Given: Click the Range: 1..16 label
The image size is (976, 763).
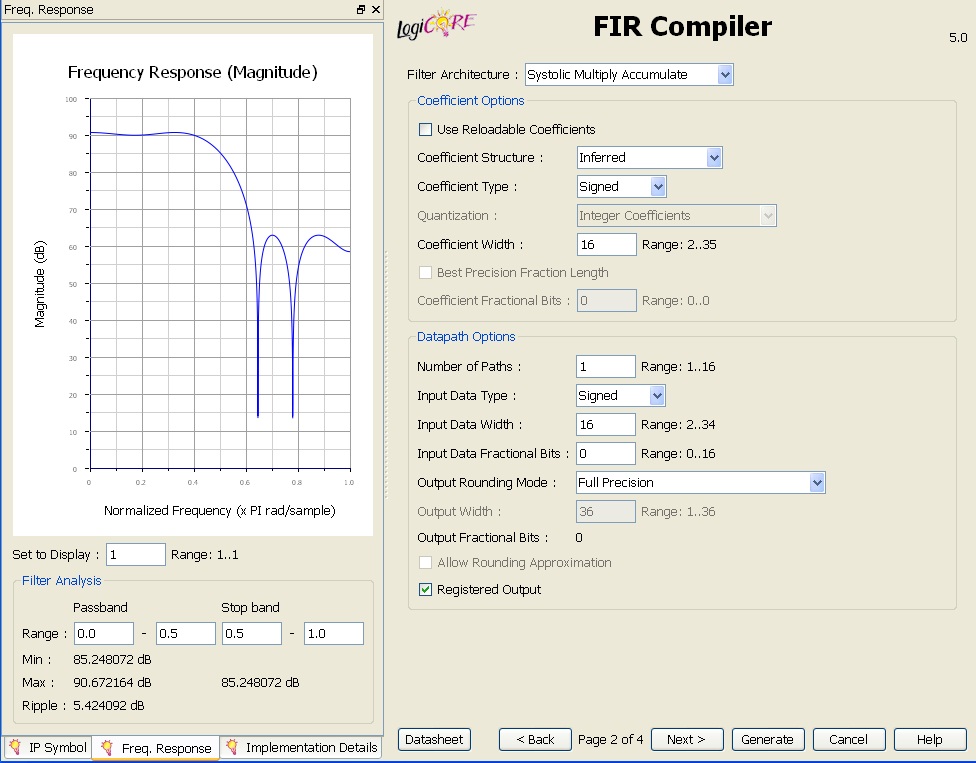Looking at the screenshot, I should coord(678,367).
